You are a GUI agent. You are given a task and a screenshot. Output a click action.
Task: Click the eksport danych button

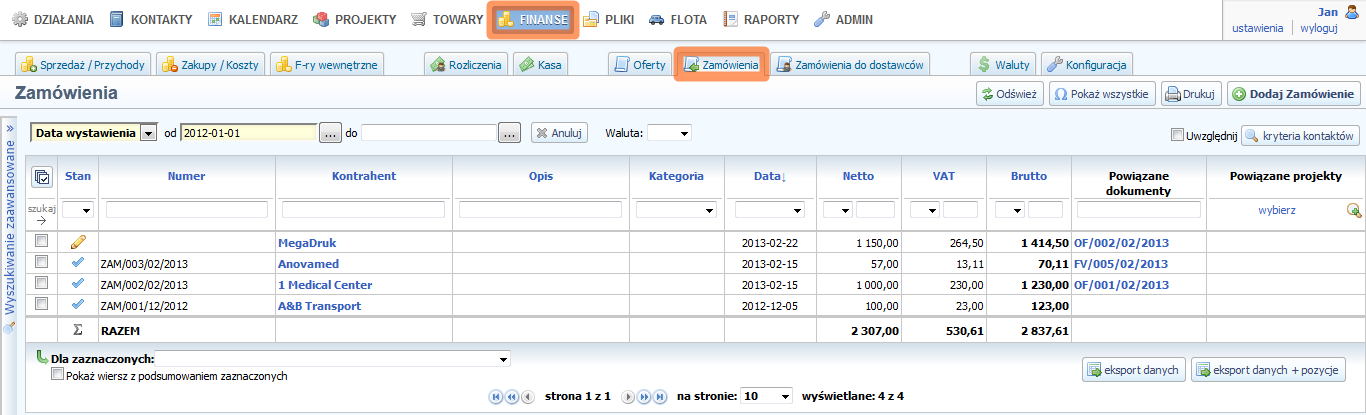pyautogui.click(x=1133, y=369)
